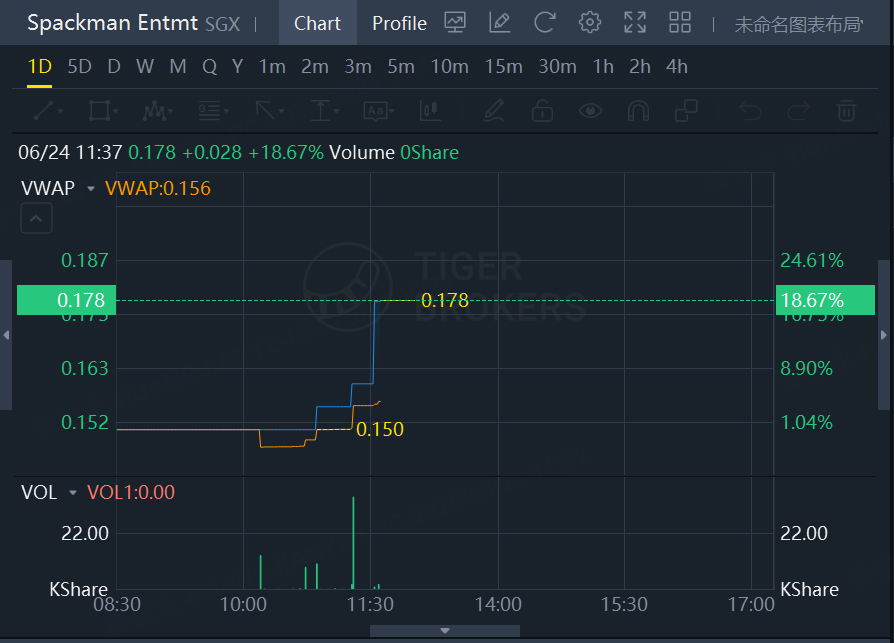Viewport: 894px width, 643px height.
Task: Click the edit drawing pencil icon in header
Action: pyautogui.click(x=499, y=23)
